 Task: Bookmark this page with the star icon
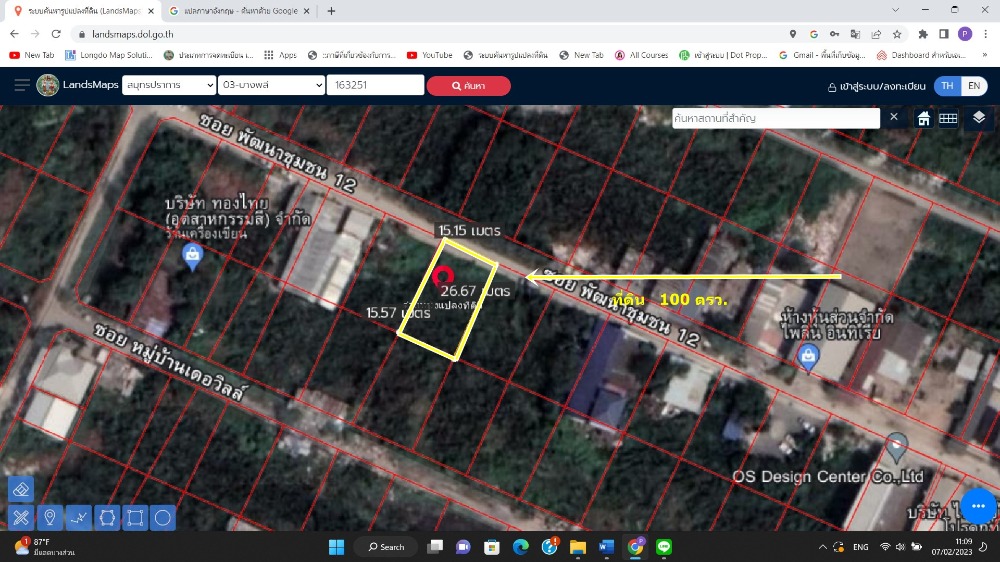point(897,34)
